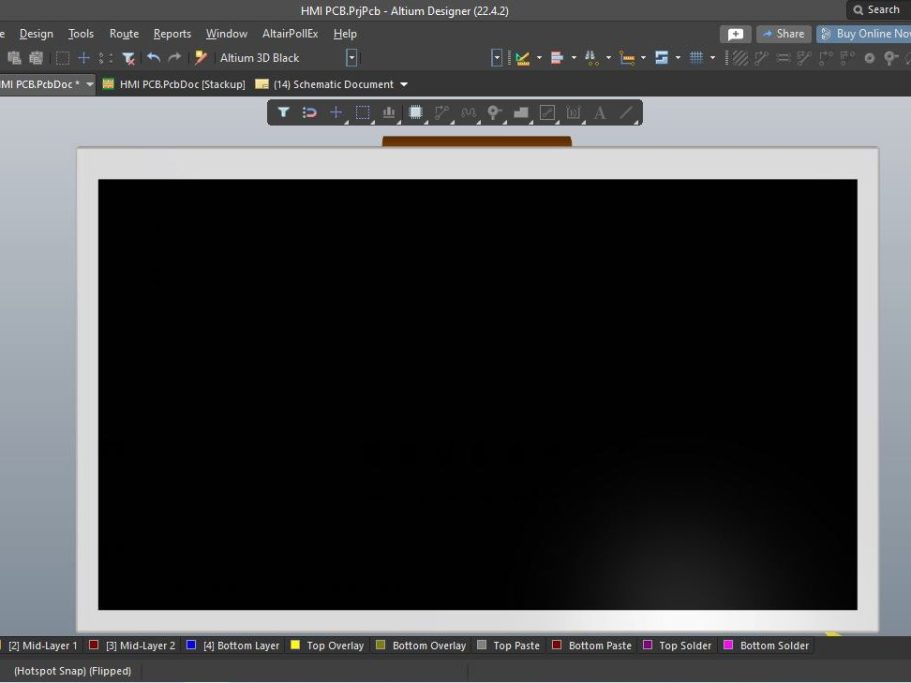The width and height of the screenshot is (911, 683).
Task: Click the purple Top Solder color swatch
Action: [647, 645]
